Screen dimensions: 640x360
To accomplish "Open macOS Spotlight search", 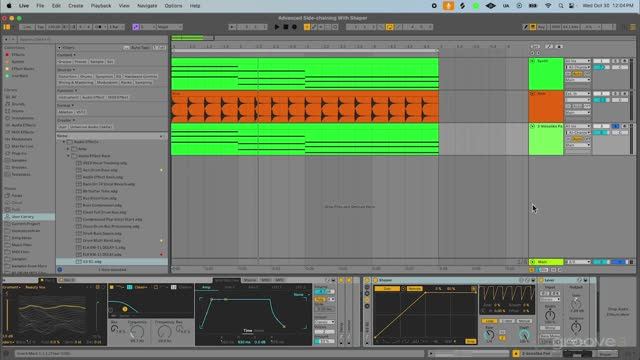I will click(x=561, y=6).
